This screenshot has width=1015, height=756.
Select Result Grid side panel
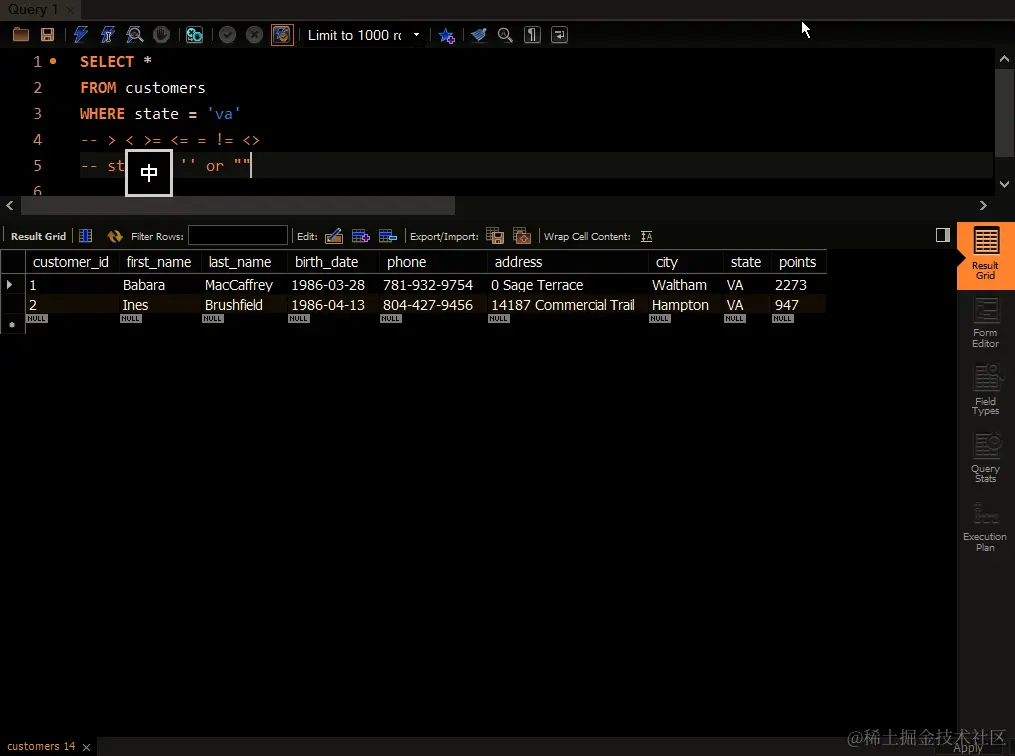point(985,255)
